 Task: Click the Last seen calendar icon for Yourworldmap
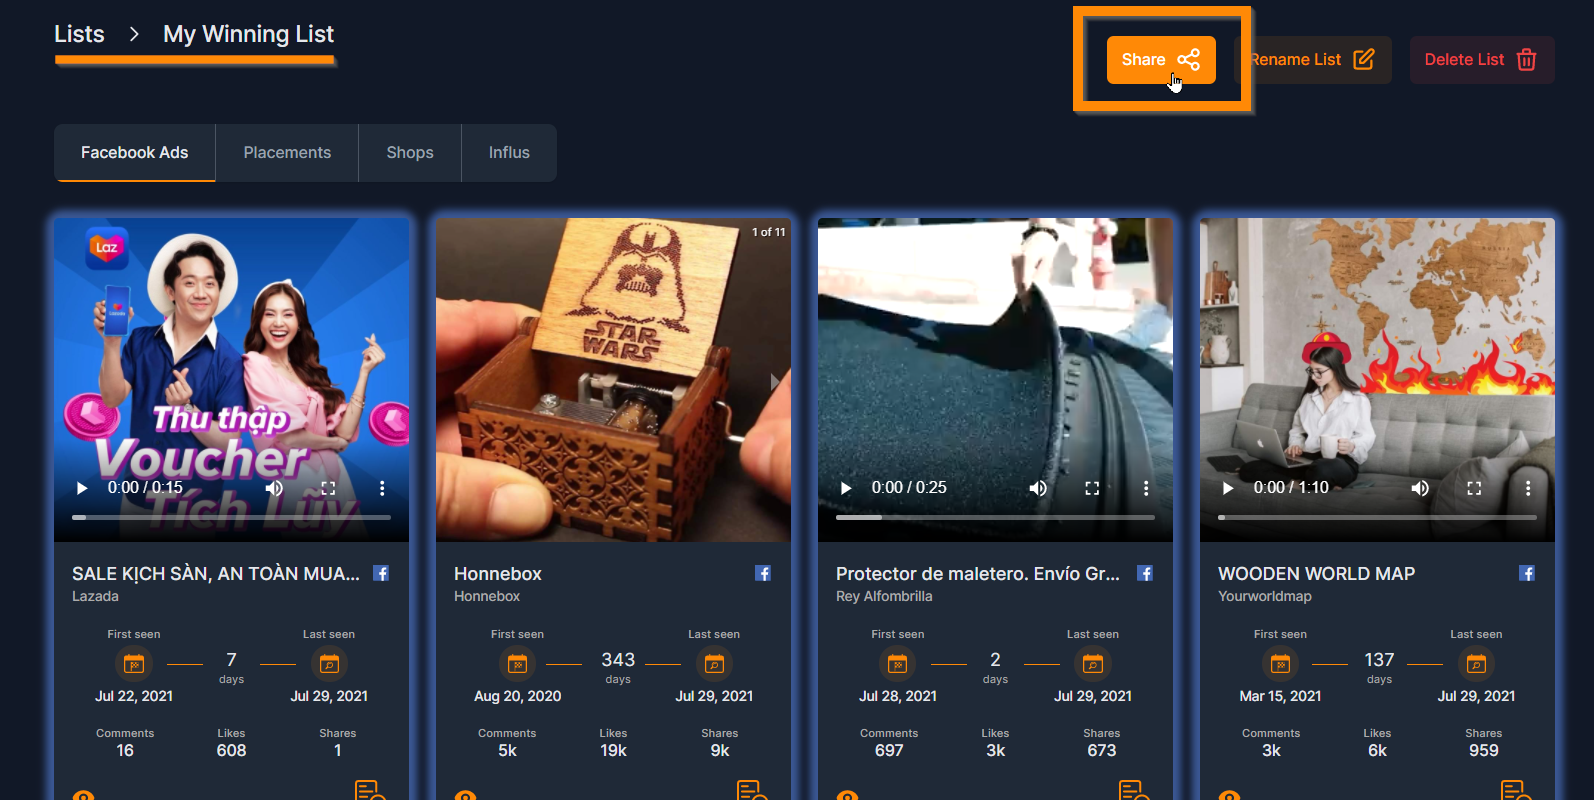pos(1476,663)
